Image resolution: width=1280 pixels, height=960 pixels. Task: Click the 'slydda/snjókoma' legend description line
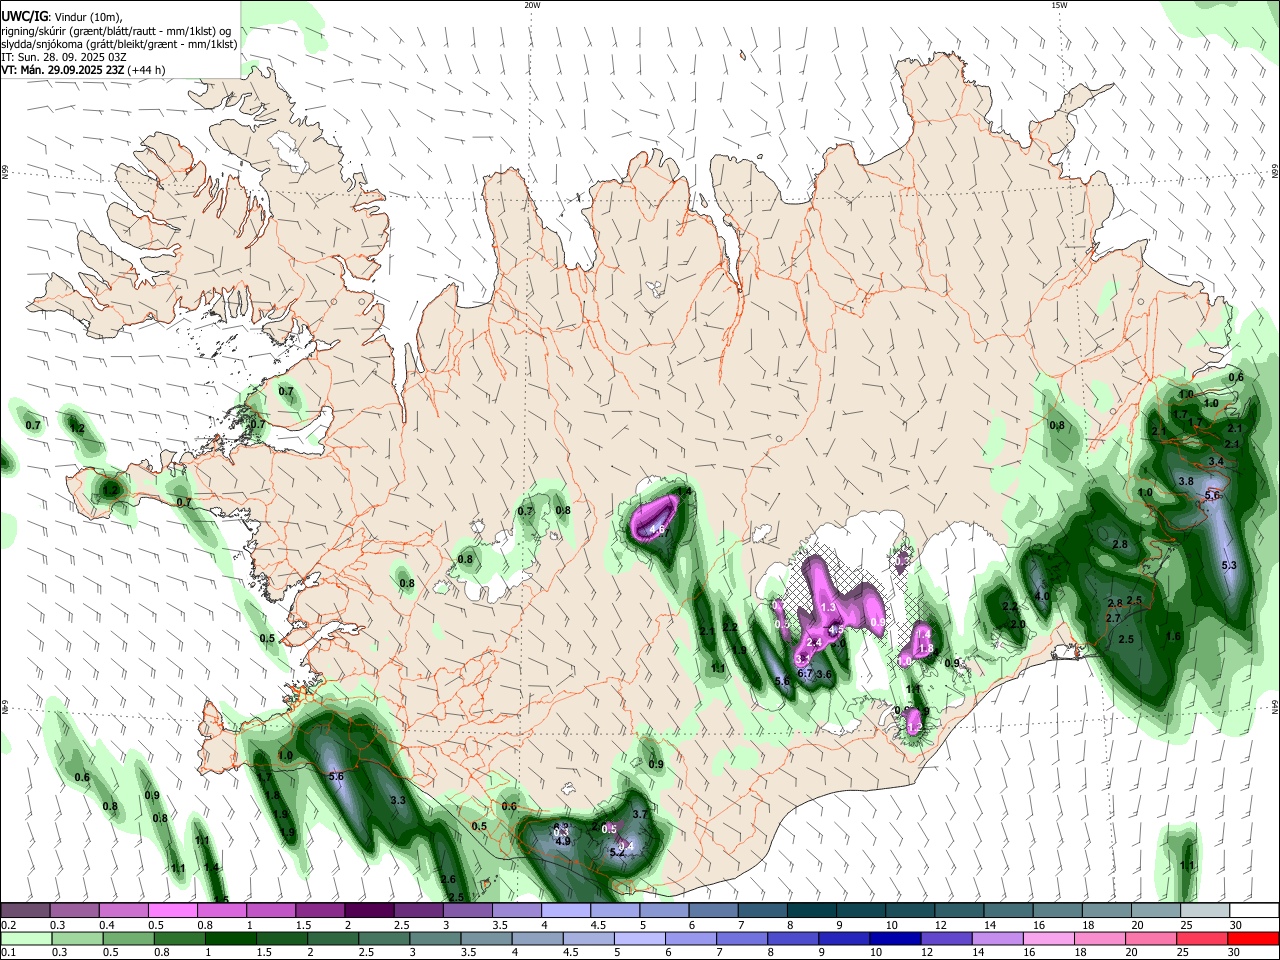click(x=119, y=44)
